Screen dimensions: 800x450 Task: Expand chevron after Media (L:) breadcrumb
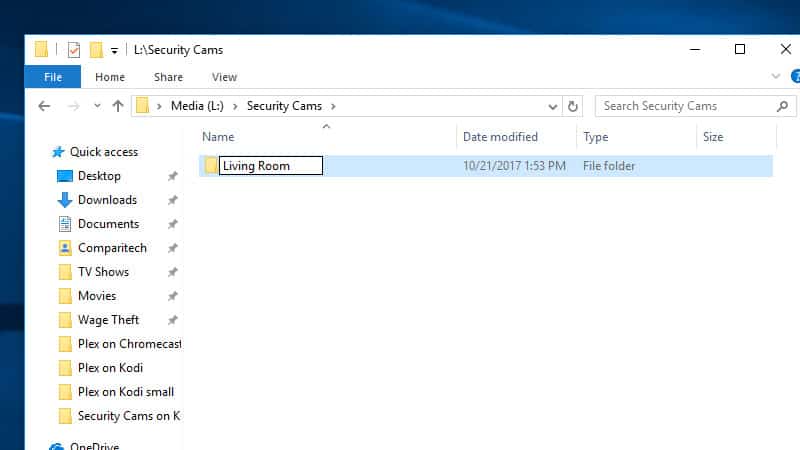(x=235, y=107)
